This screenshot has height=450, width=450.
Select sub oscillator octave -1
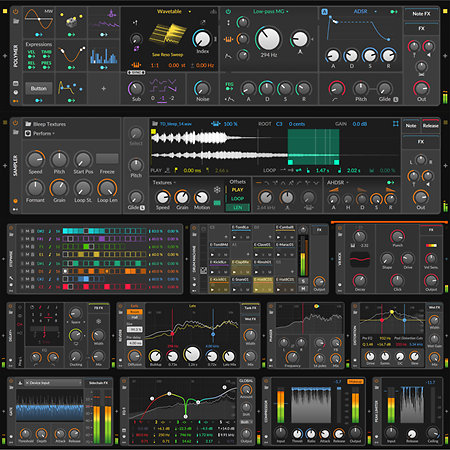point(162,98)
